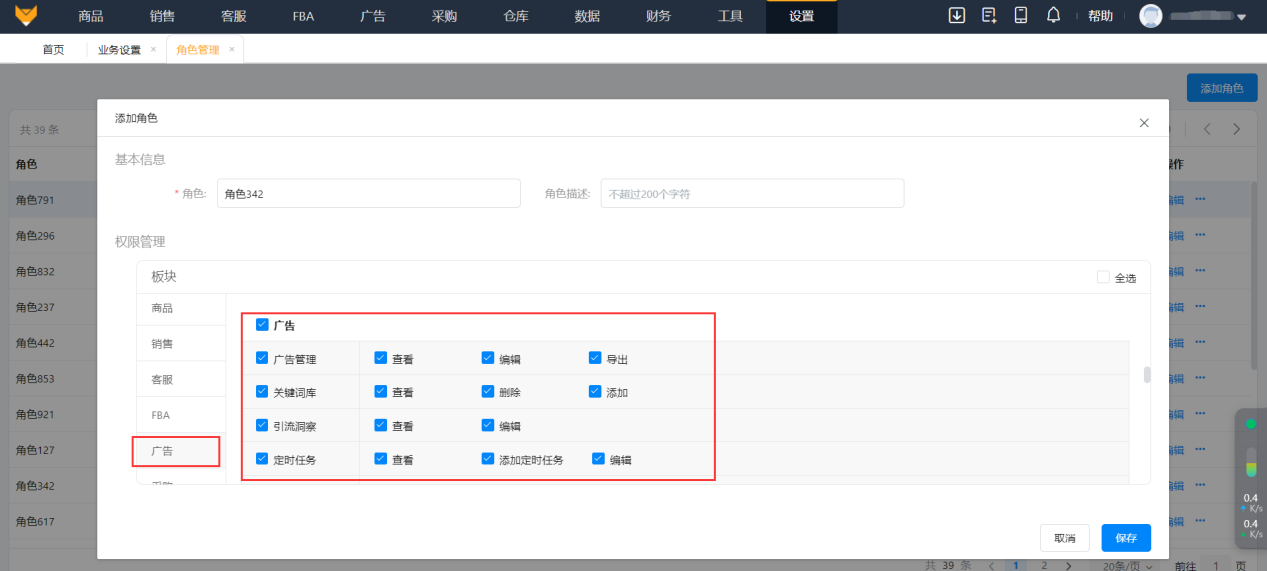Uncheck the 关键词库 checkbox
1267x571 pixels.
(x=262, y=391)
